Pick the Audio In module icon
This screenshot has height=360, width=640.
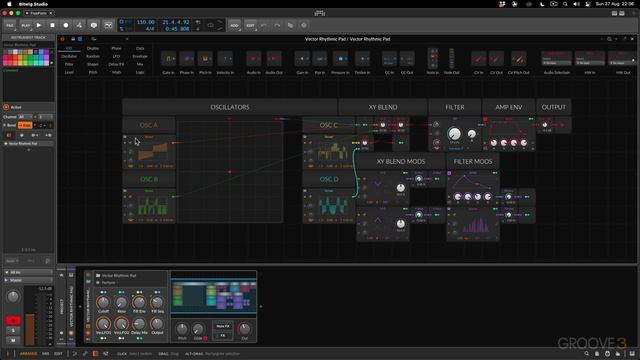tap(253, 59)
